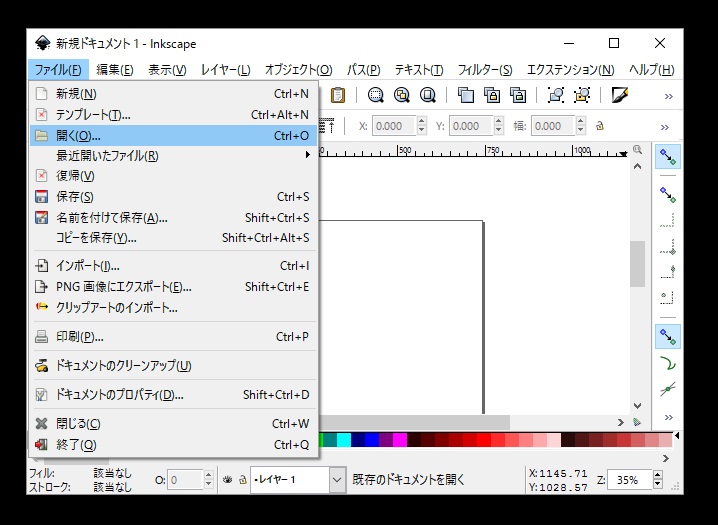Screen dimensions: 718x525
Task: Choose Save a Copy menu entry
Action: point(174,238)
